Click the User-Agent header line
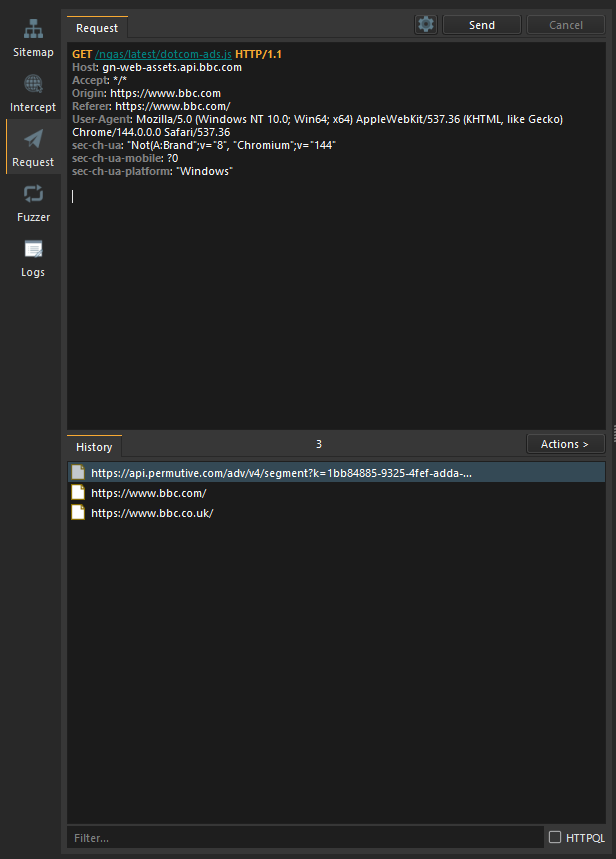Viewport: 616px width, 859px height. (317, 125)
